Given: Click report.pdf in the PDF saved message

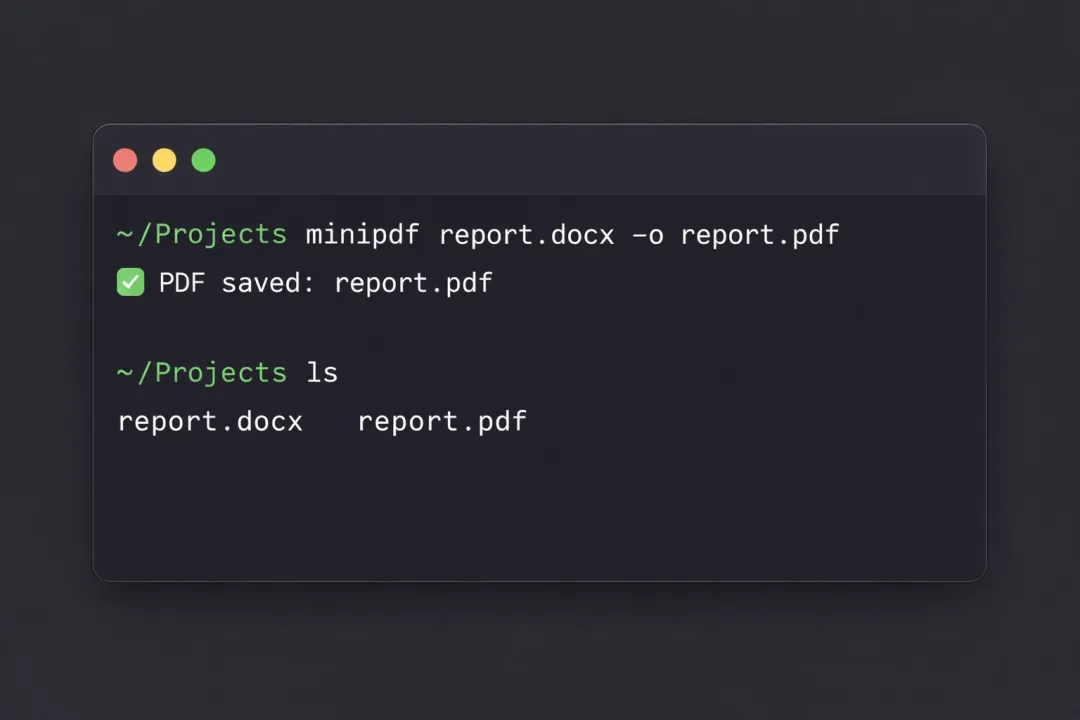Looking at the screenshot, I should (413, 283).
